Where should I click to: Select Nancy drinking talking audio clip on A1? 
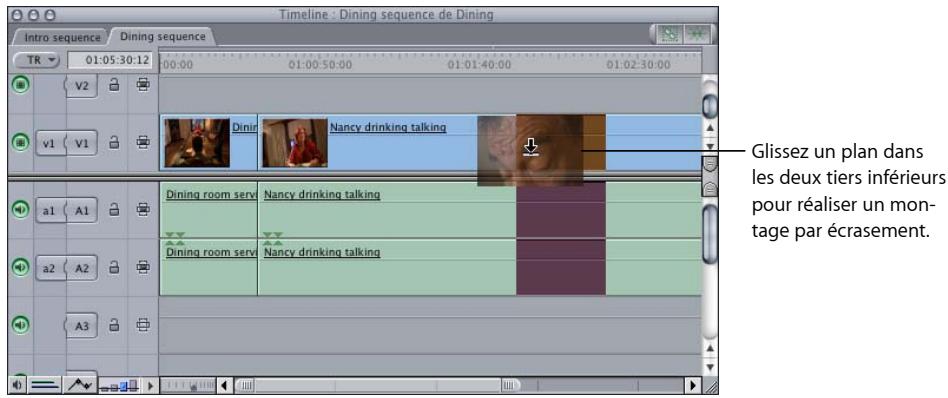coord(387,209)
